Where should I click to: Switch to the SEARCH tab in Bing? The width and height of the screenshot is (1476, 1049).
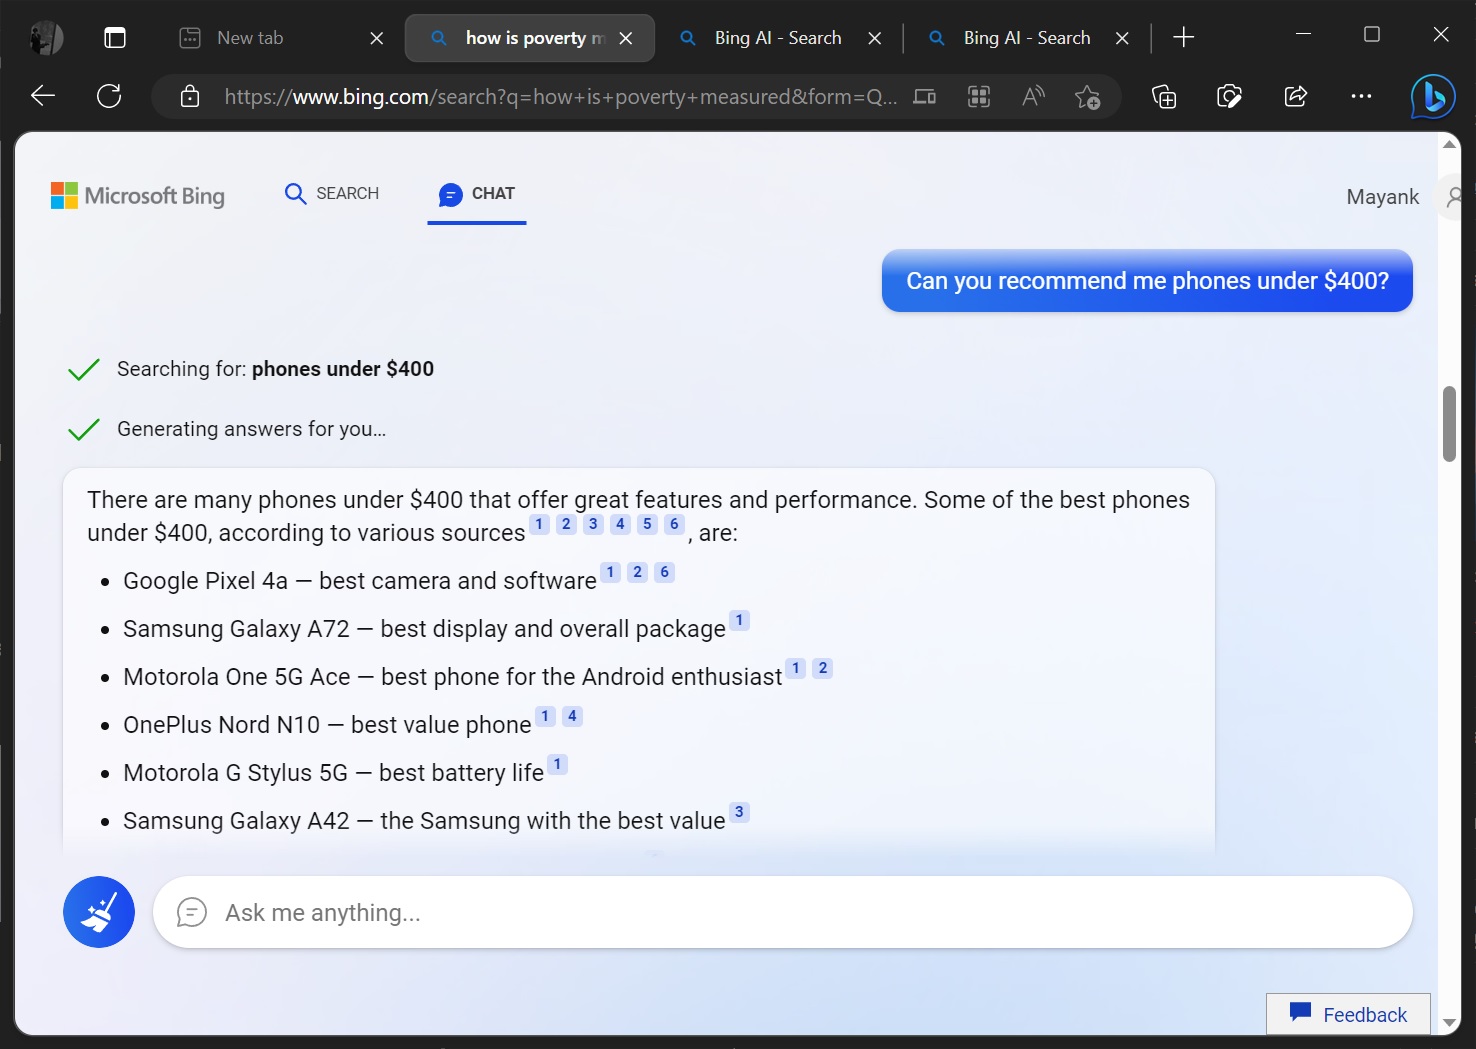coord(331,193)
